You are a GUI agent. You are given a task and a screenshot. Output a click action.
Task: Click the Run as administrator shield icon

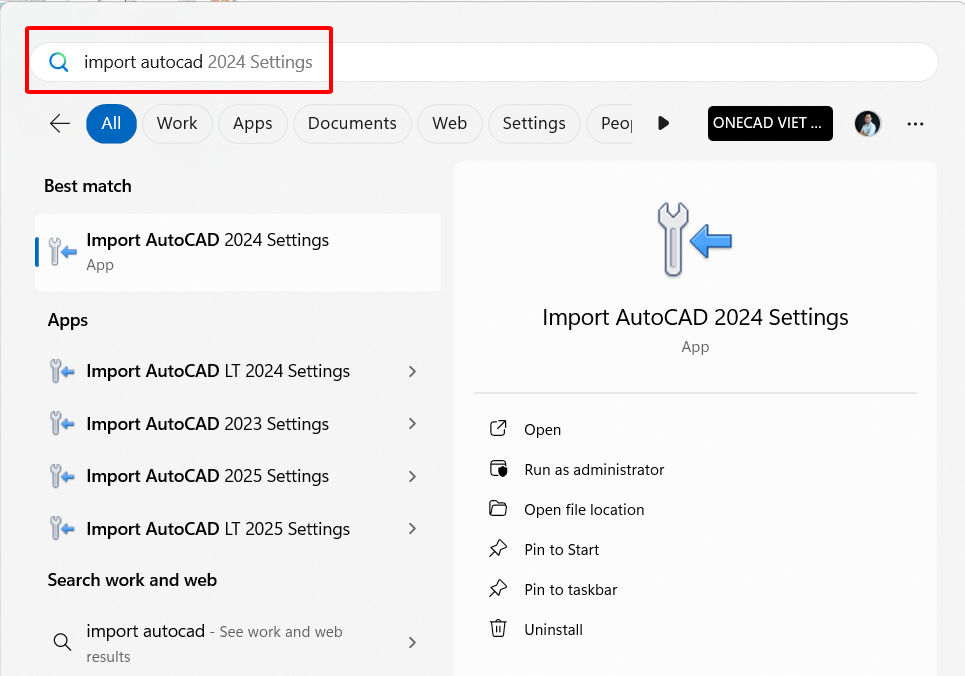click(x=499, y=469)
